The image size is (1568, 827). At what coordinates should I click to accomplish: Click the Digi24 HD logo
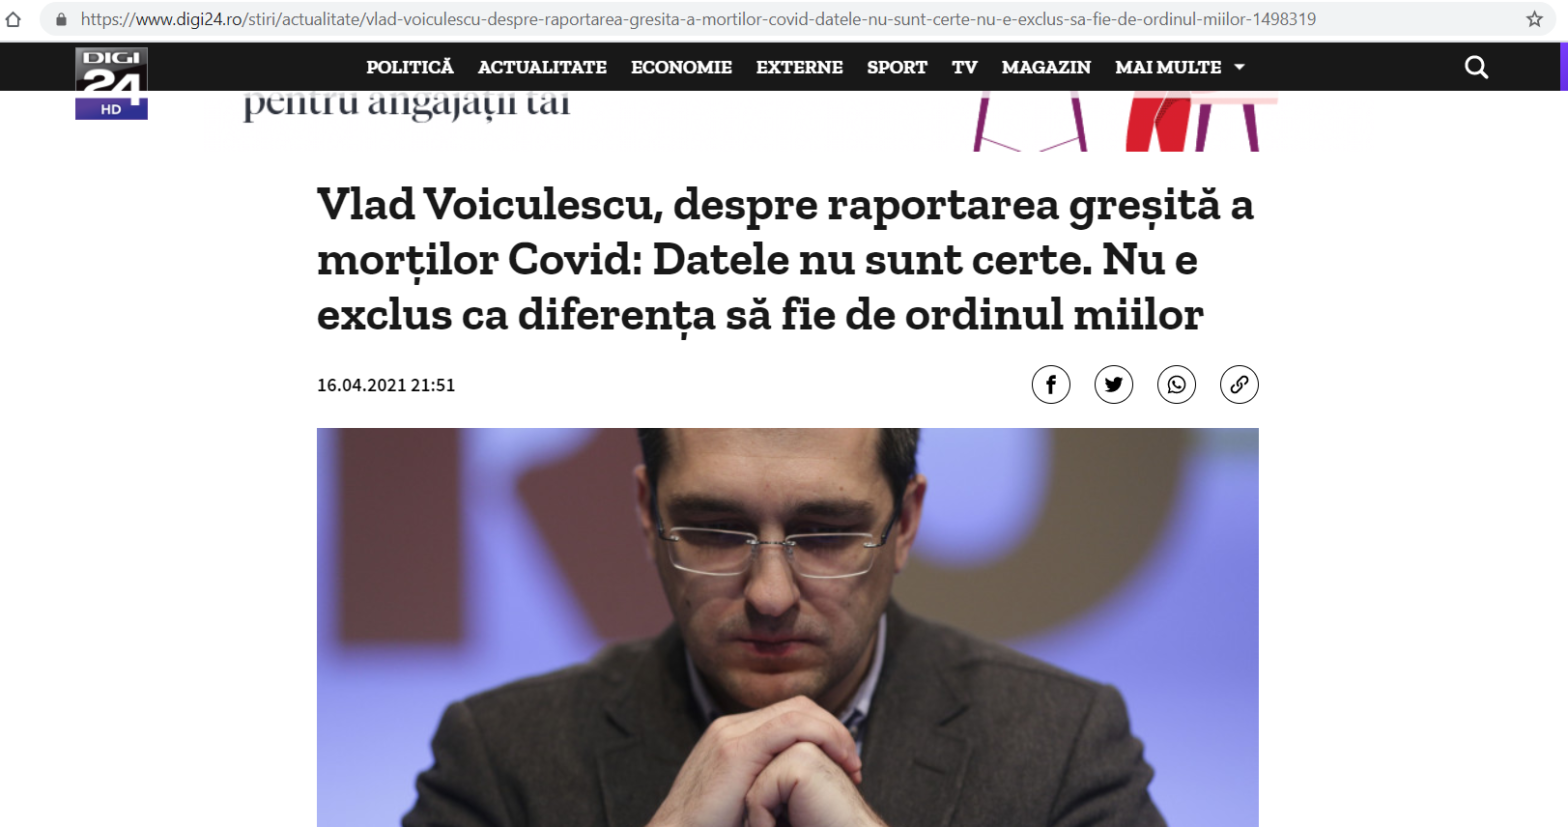click(111, 83)
